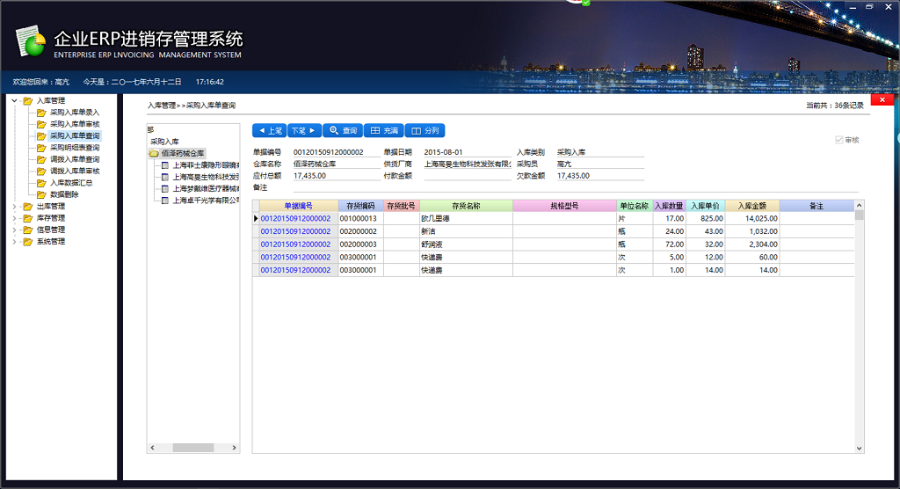Collapse the 入库管理 tree node
The height and width of the screenshot is (489, 900).
coord(14,101)
